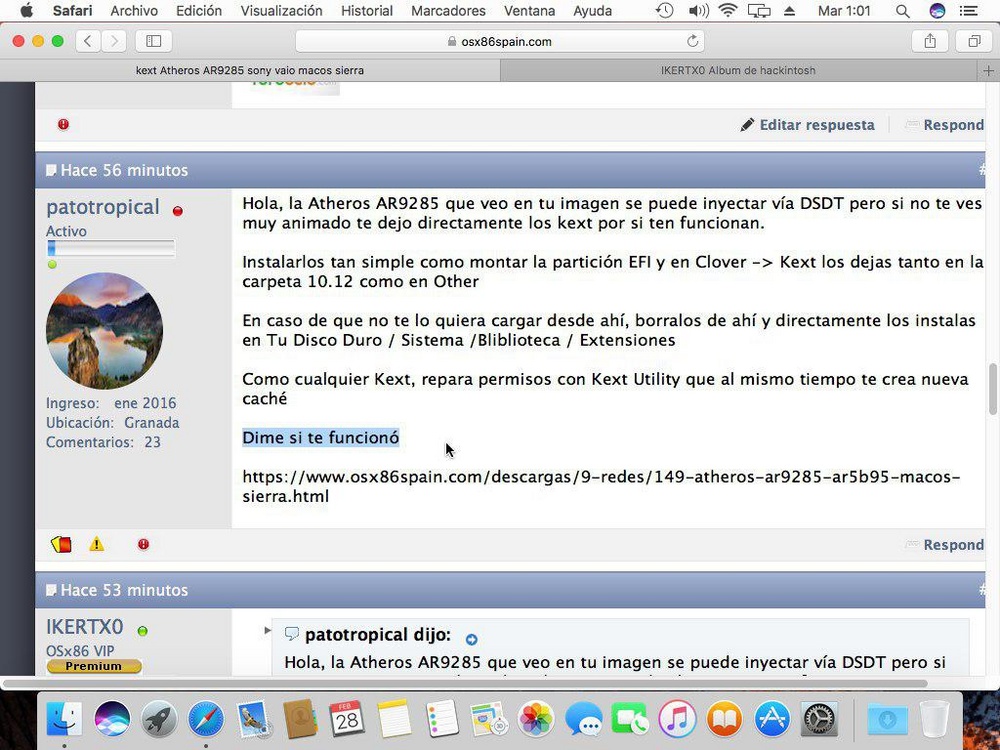The width and height of the screenshot is (1000, 750).
Task: Open iTunes from the Dock
Action: coord(677,718)
